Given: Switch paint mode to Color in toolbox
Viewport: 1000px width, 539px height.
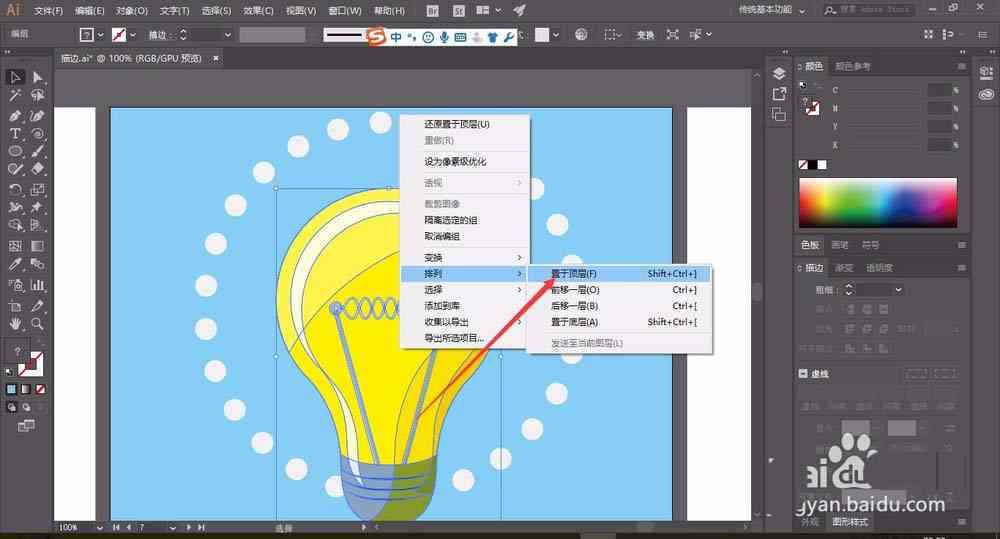Looking at the screenshot, I should (11, 389).
